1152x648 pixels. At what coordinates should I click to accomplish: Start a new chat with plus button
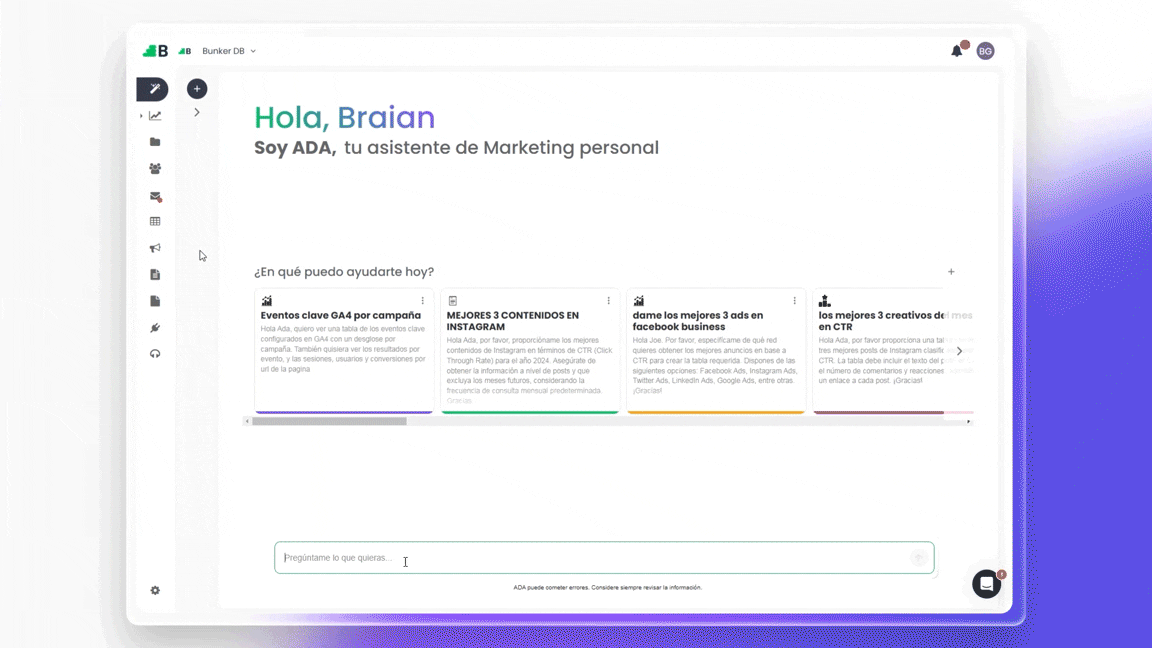(197, 89)
